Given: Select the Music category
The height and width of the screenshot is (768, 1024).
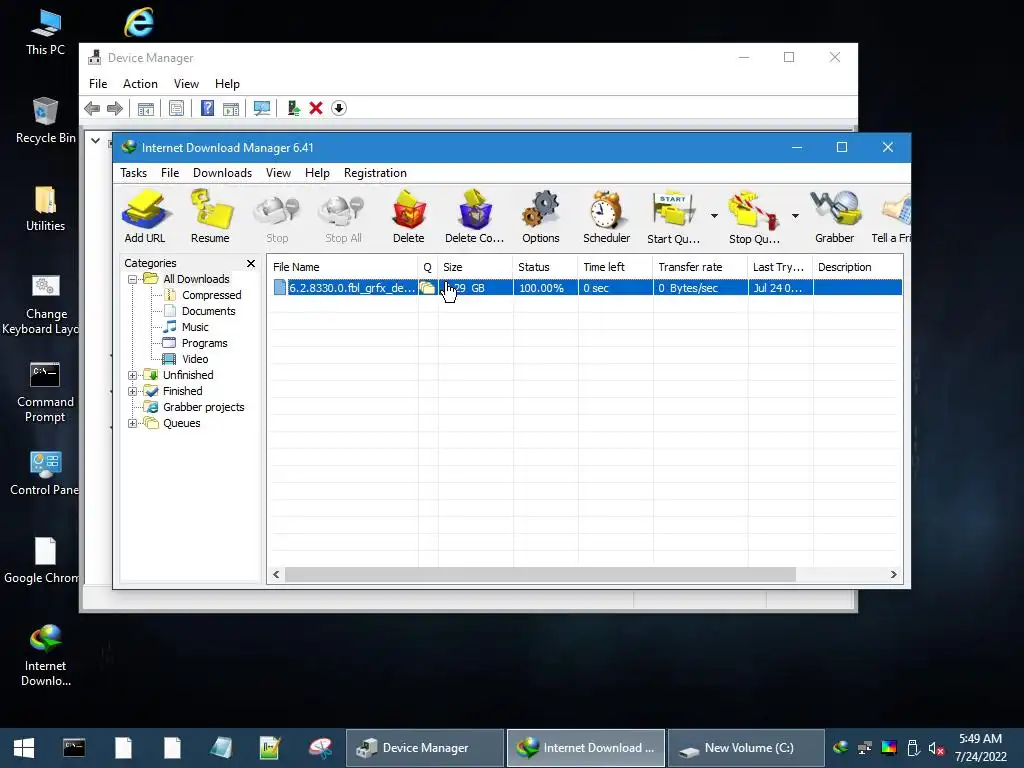Looking at the screenshot, I should [x=195, y=327].
